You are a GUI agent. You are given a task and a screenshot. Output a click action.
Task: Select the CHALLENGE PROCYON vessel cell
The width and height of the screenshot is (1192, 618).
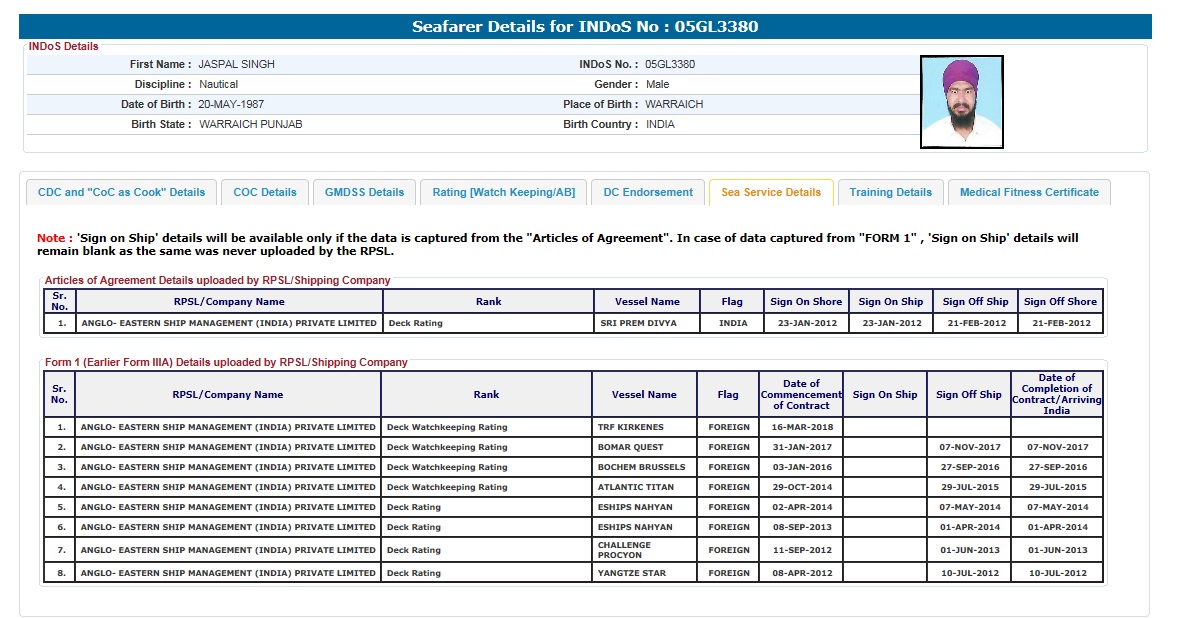(x=624, y=550)
